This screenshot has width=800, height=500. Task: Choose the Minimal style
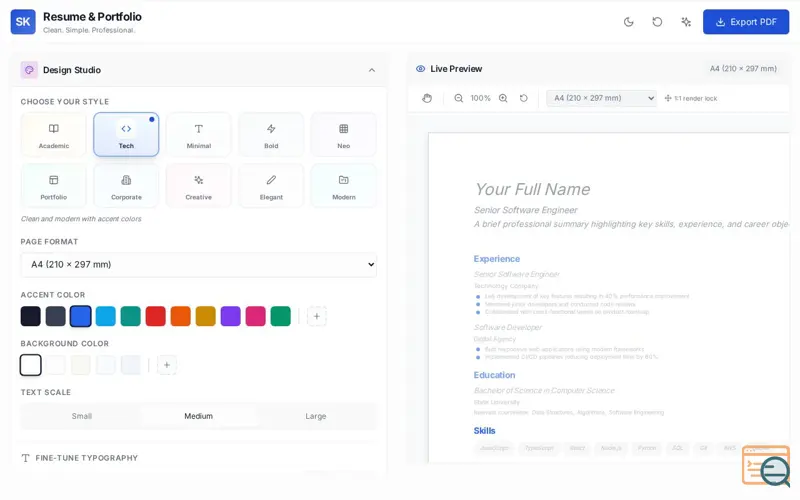(198, 135)
